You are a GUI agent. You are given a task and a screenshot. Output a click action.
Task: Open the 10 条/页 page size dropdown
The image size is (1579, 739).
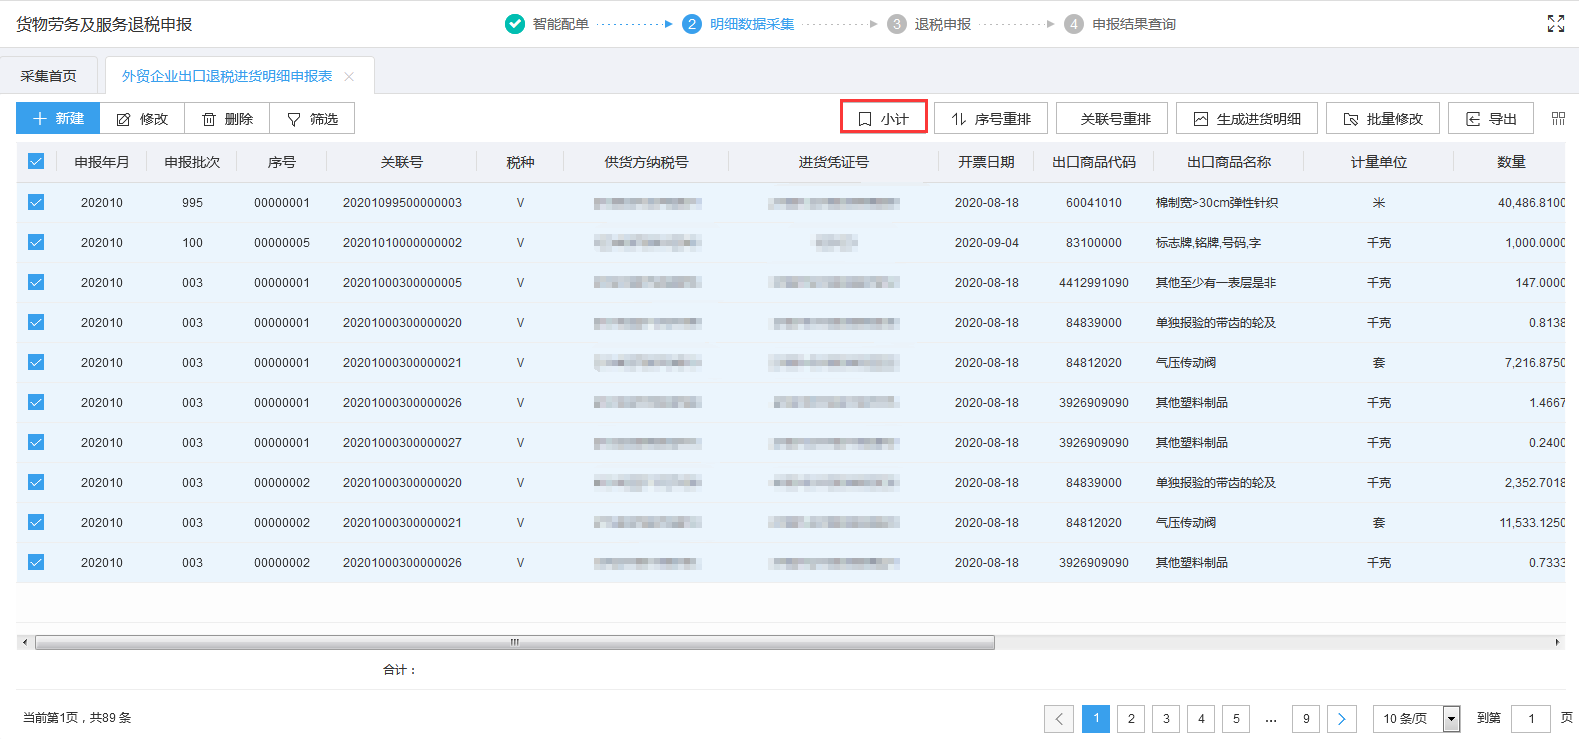point(1416,718)
